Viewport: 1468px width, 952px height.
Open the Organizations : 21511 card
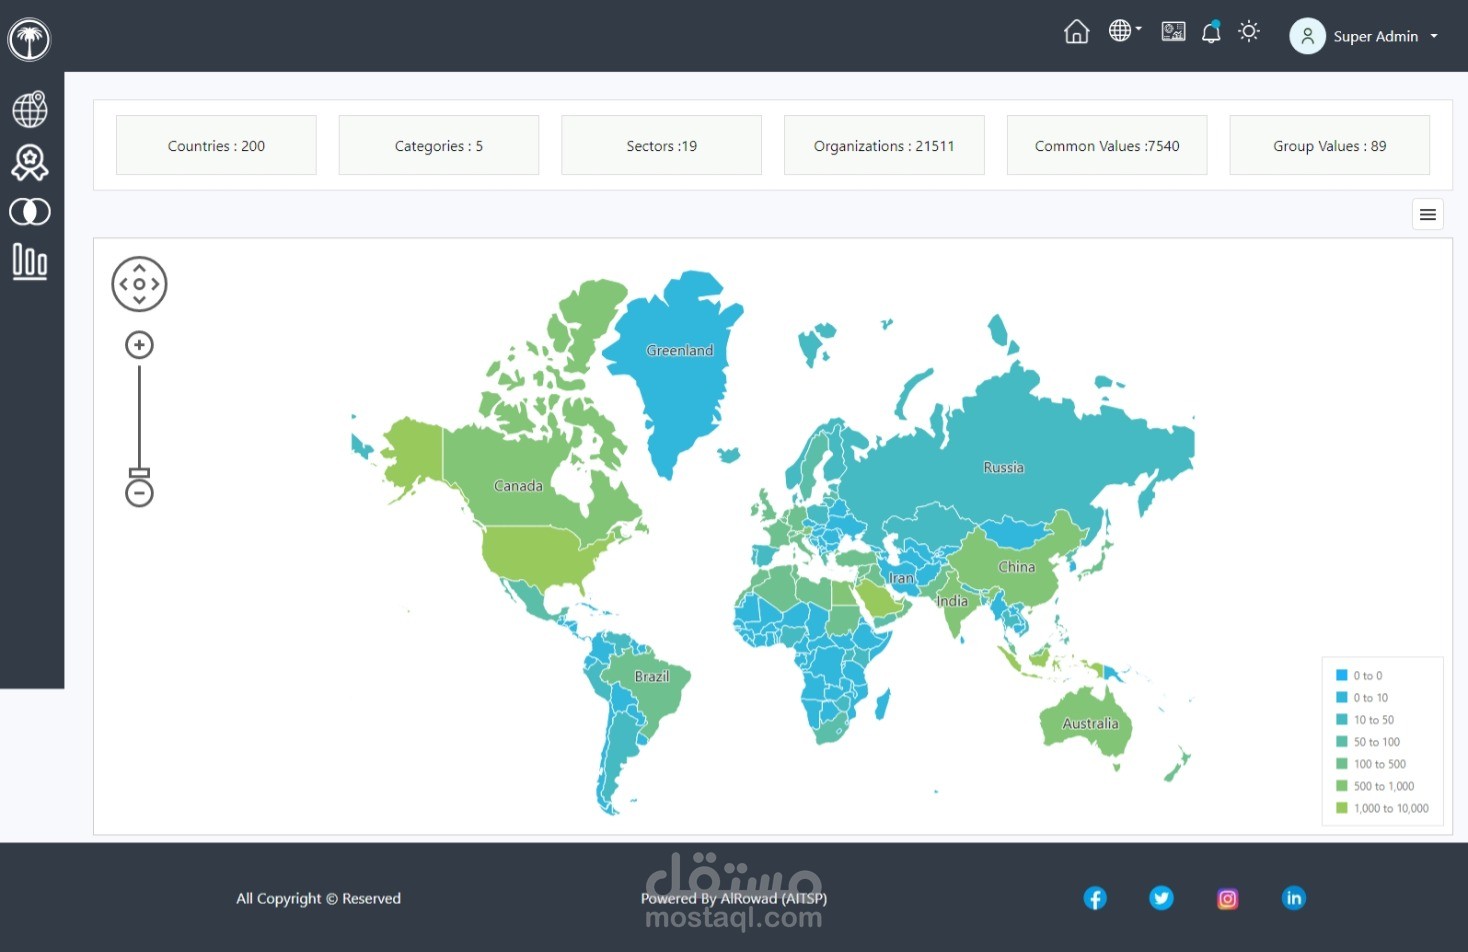click(x=884, y=145)
